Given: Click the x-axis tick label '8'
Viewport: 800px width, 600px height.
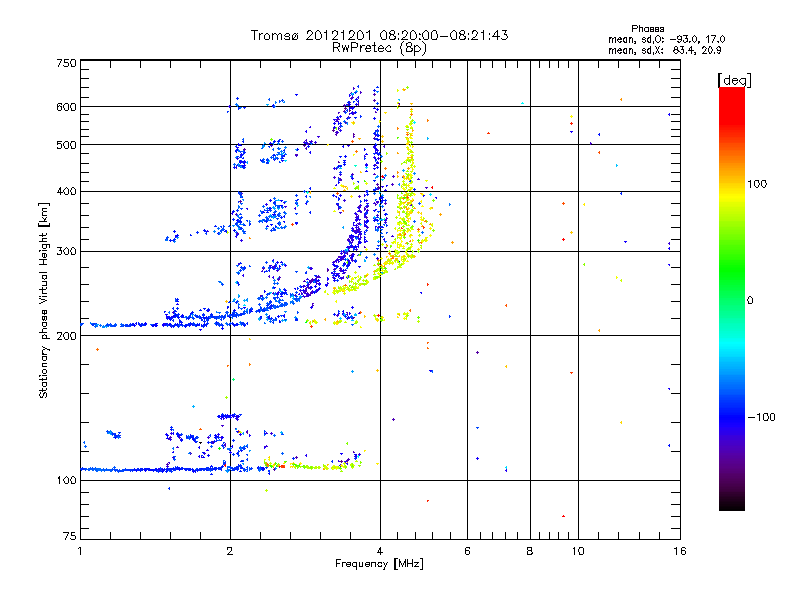Looking at the screenshot, I should [530, 551].
